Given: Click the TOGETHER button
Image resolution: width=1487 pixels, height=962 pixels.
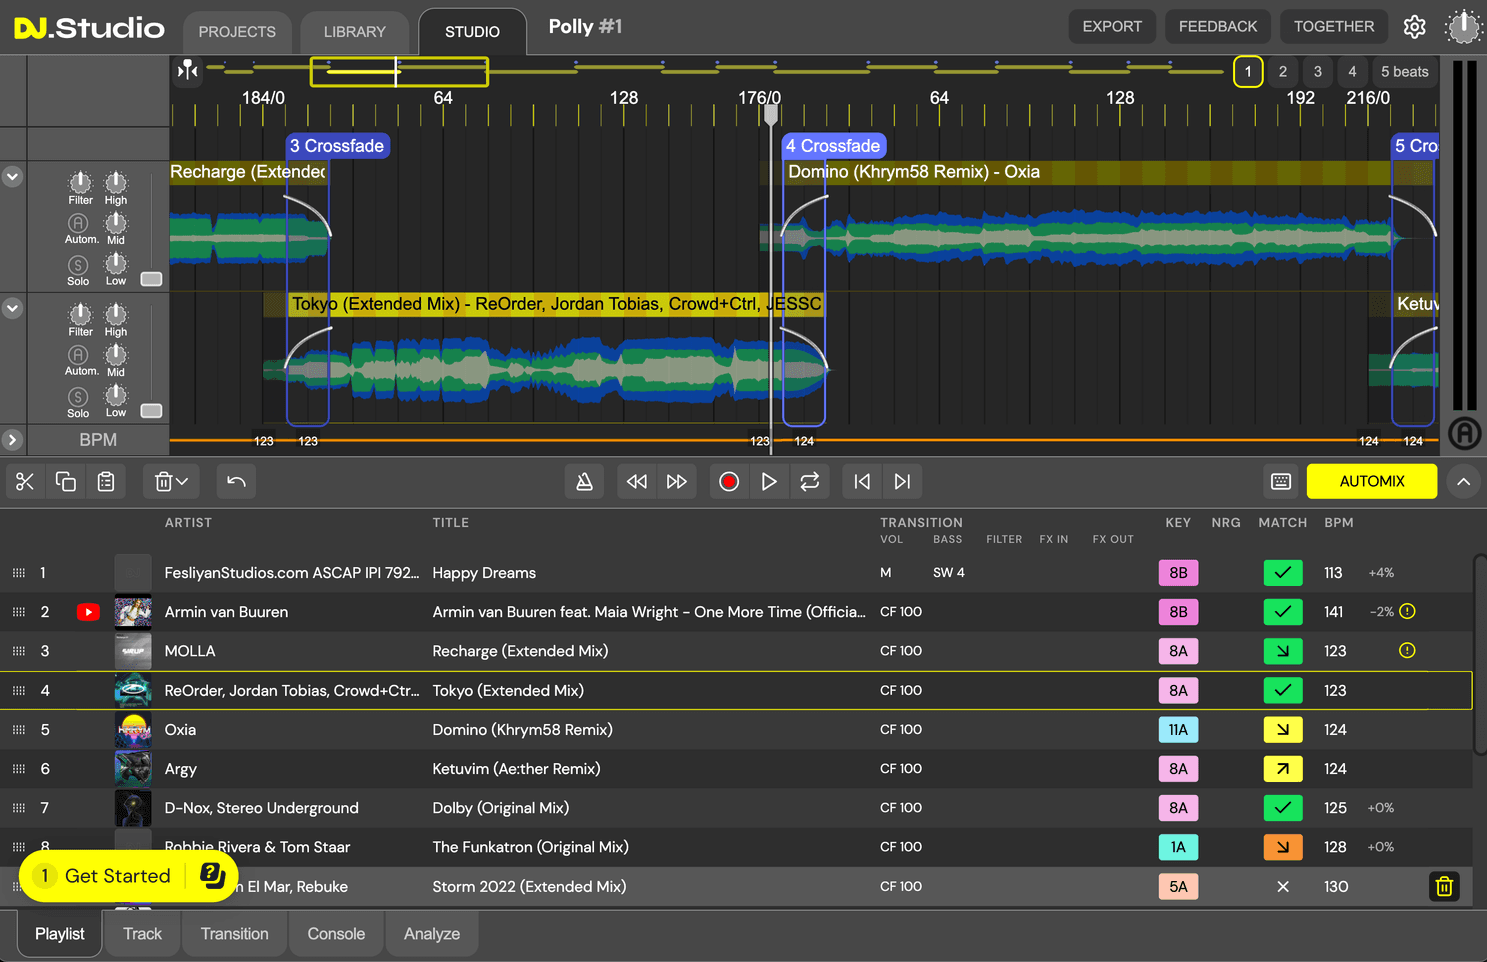Looking at the screenshot, I should 1334,27.
